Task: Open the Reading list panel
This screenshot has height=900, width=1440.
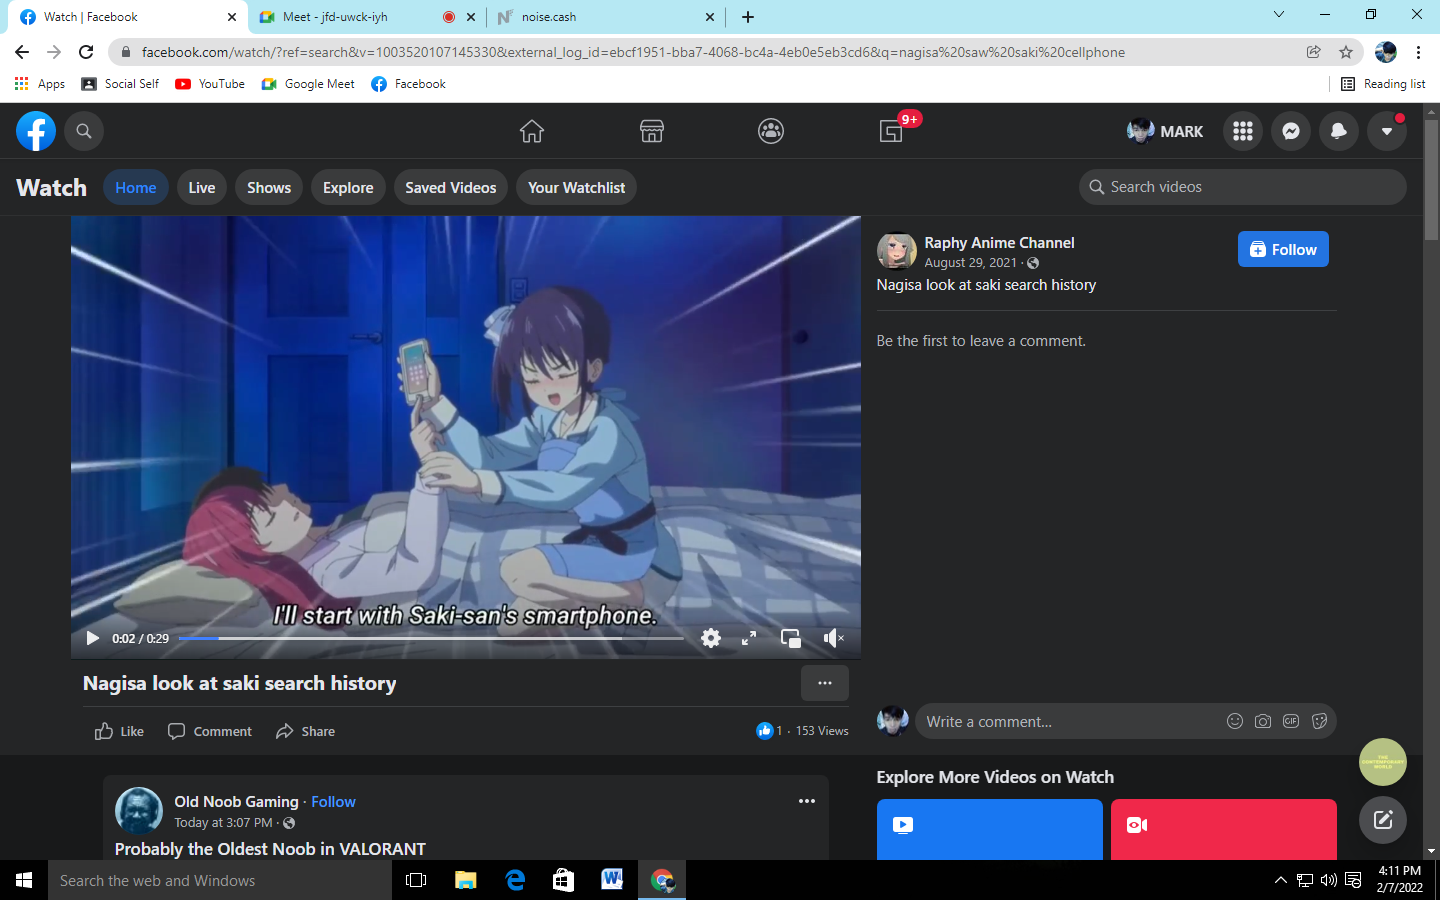Action: click(1383, 84)
